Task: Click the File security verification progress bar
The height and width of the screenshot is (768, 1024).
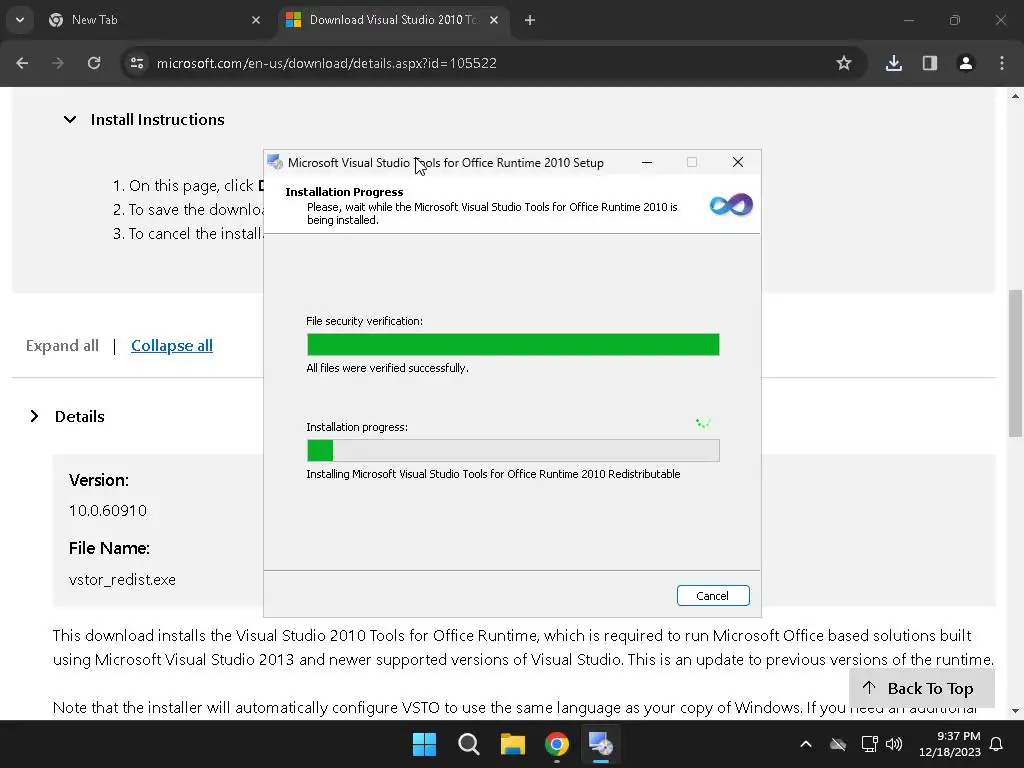Action: pos(513,344)
